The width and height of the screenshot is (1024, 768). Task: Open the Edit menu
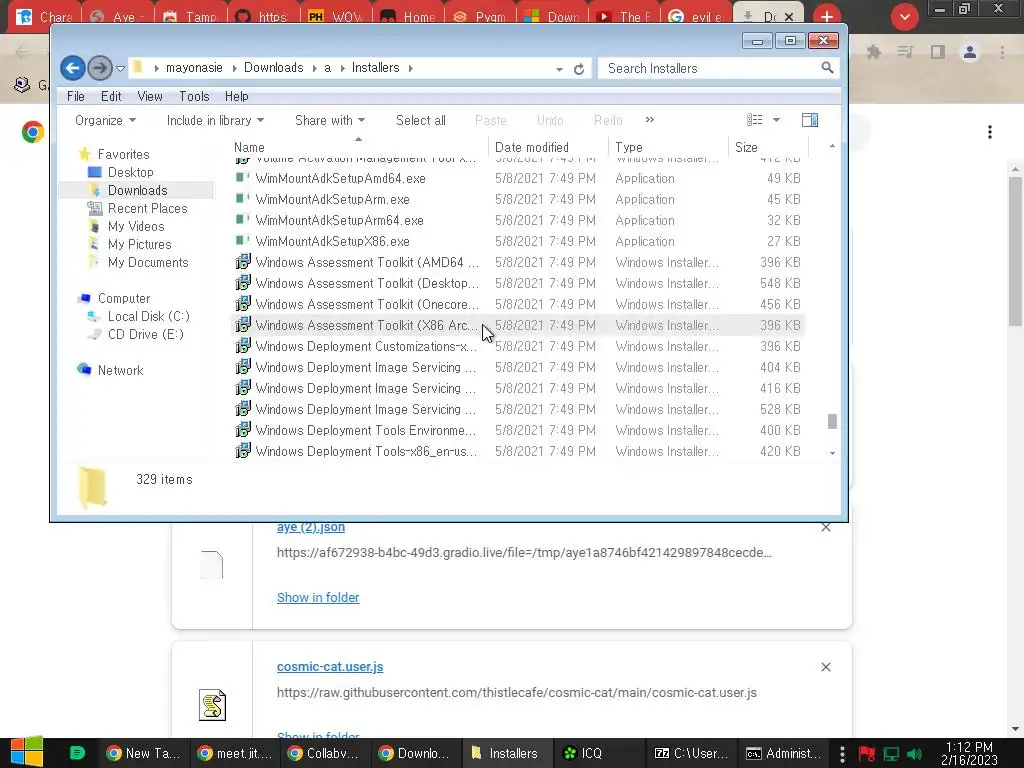pos(111,96)
